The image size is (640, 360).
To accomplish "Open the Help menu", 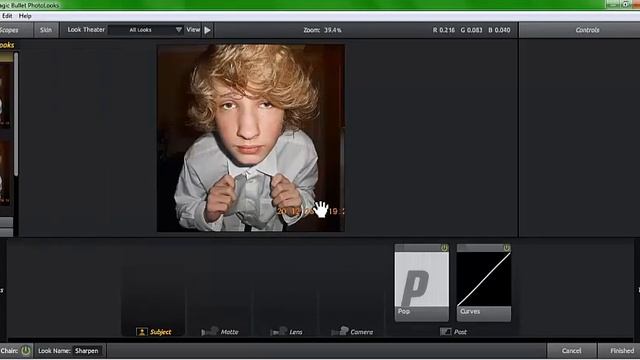I will [x=25, y=16].
